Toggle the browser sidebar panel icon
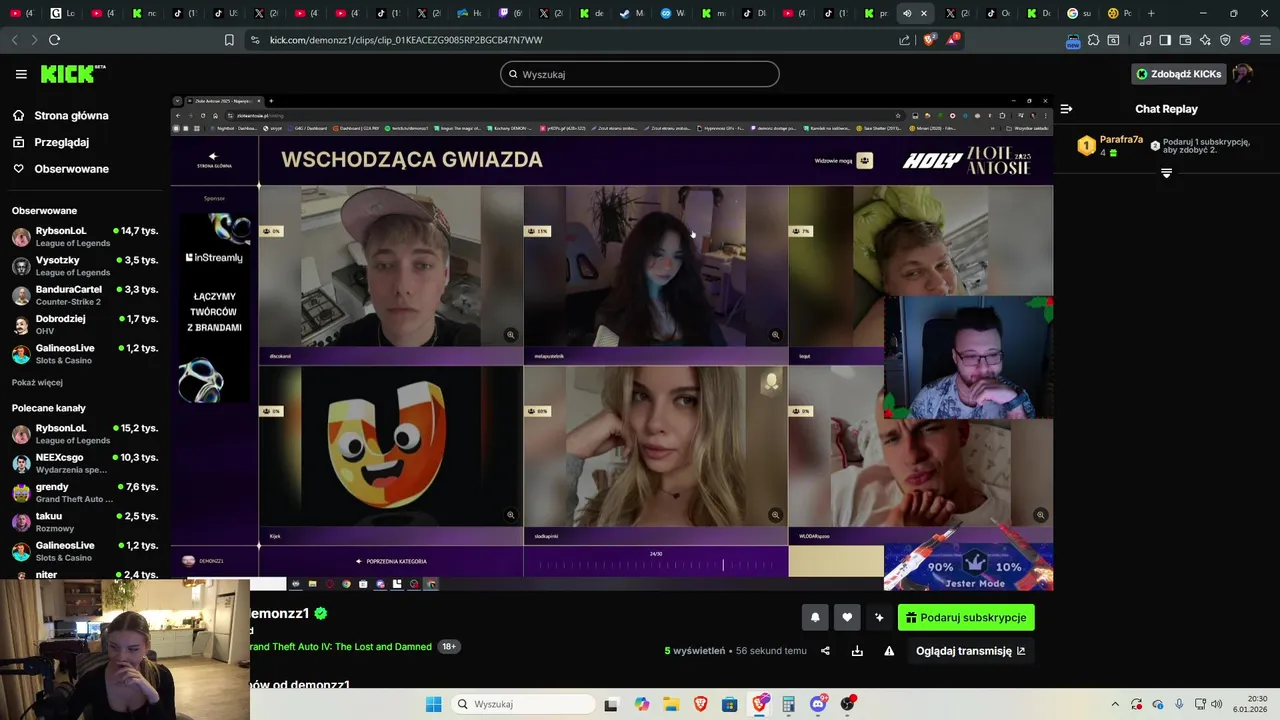 coord(1165,40)
